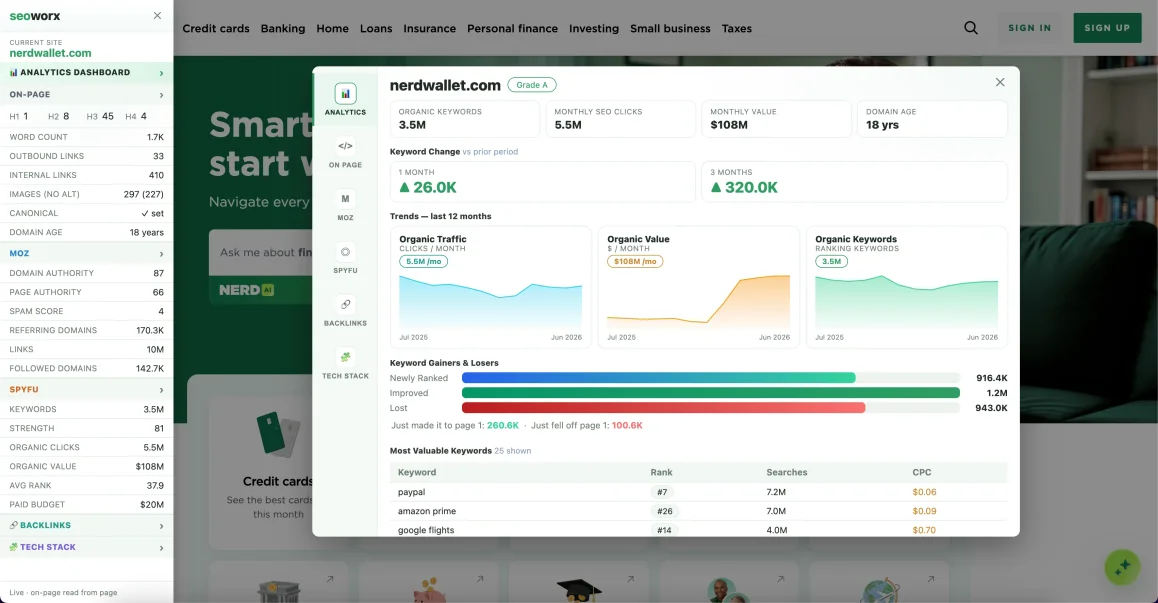This screenshot has height=603, width=1158.
Task: Open the Investing nav menu
Action: [x=594, y=28]
